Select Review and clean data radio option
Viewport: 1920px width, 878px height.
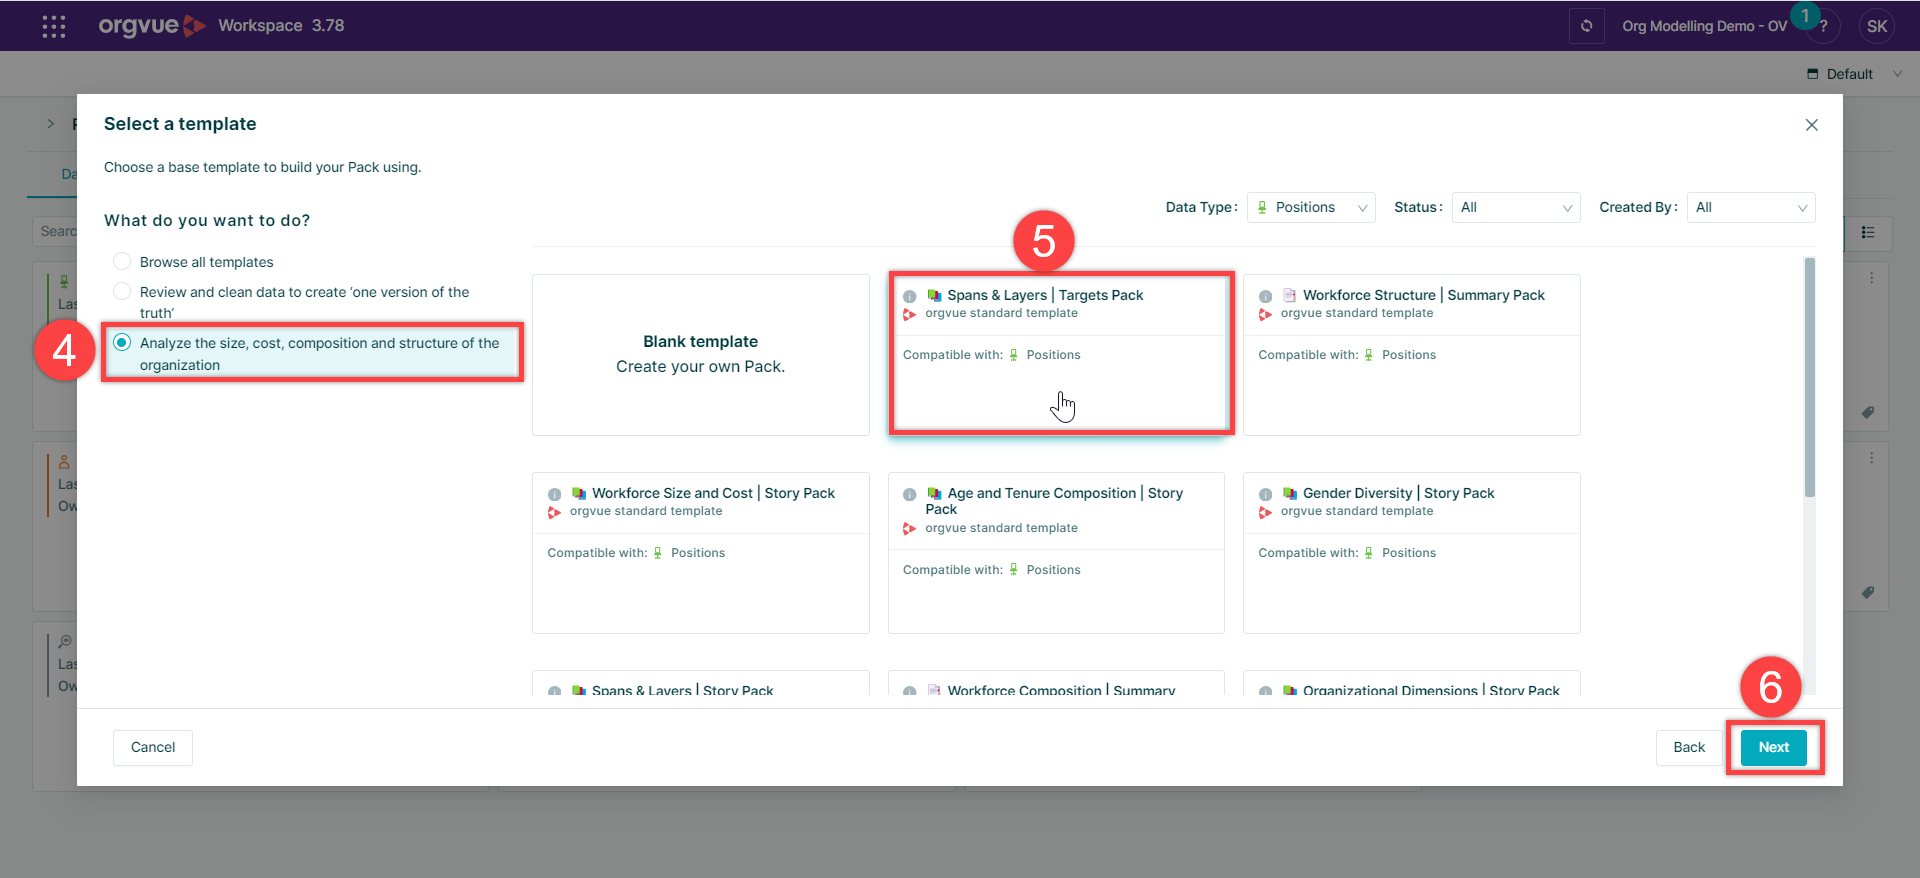122,291
